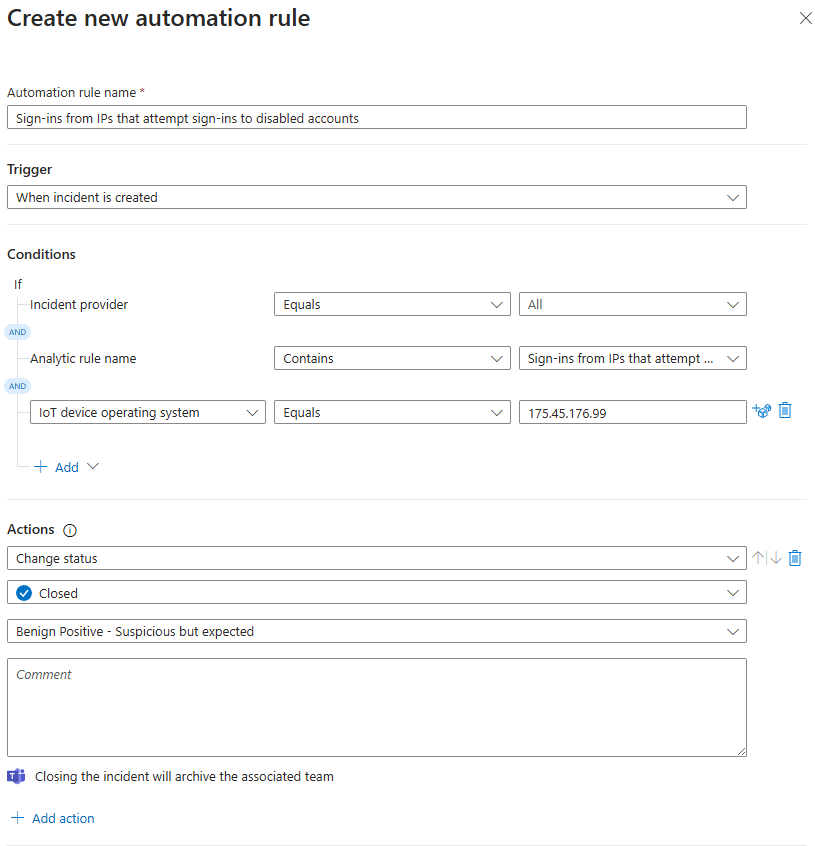Viewport: 815px width, 846px height.
Task: Move the Change status action down
Action: (775, 558)
